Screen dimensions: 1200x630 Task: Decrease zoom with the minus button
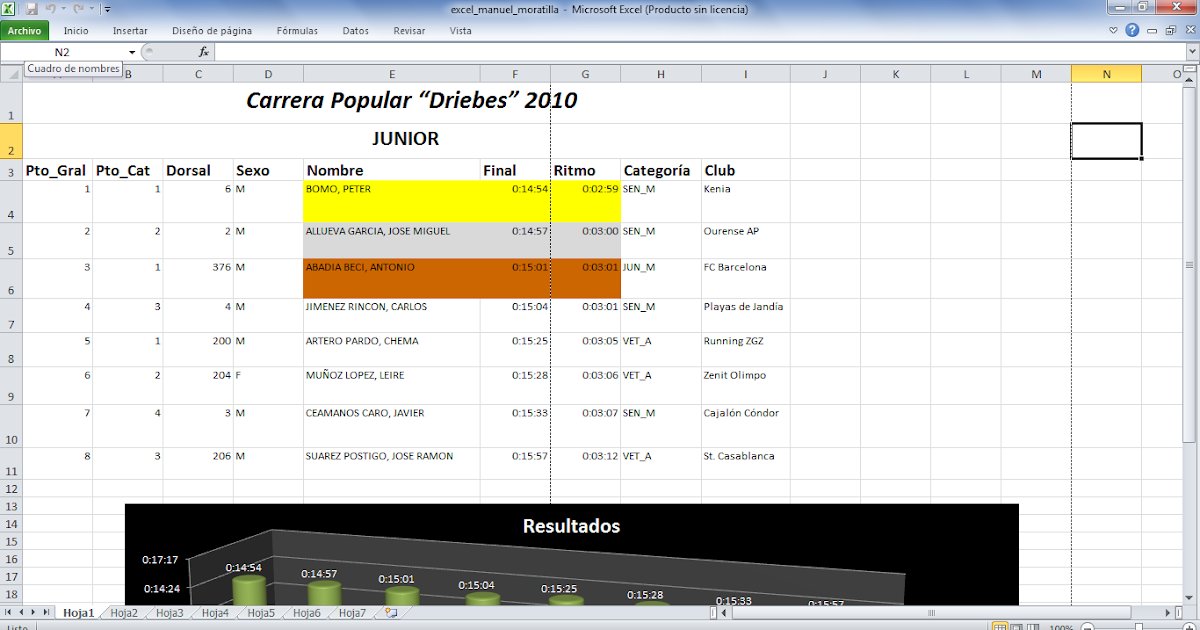tap(1087, 627)
